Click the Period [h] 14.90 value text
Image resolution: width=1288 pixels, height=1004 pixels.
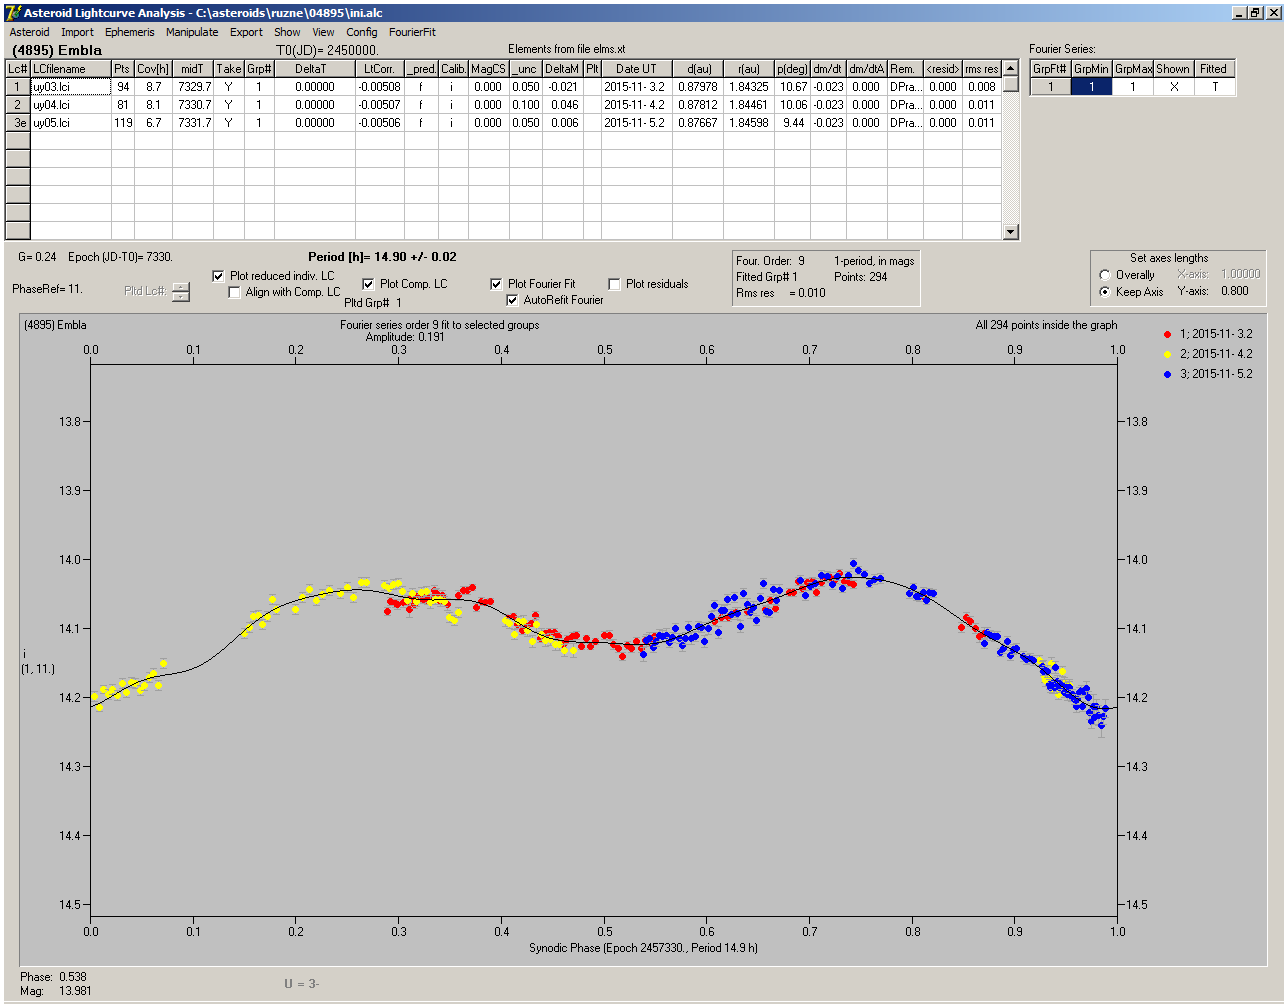coord(383,257)
